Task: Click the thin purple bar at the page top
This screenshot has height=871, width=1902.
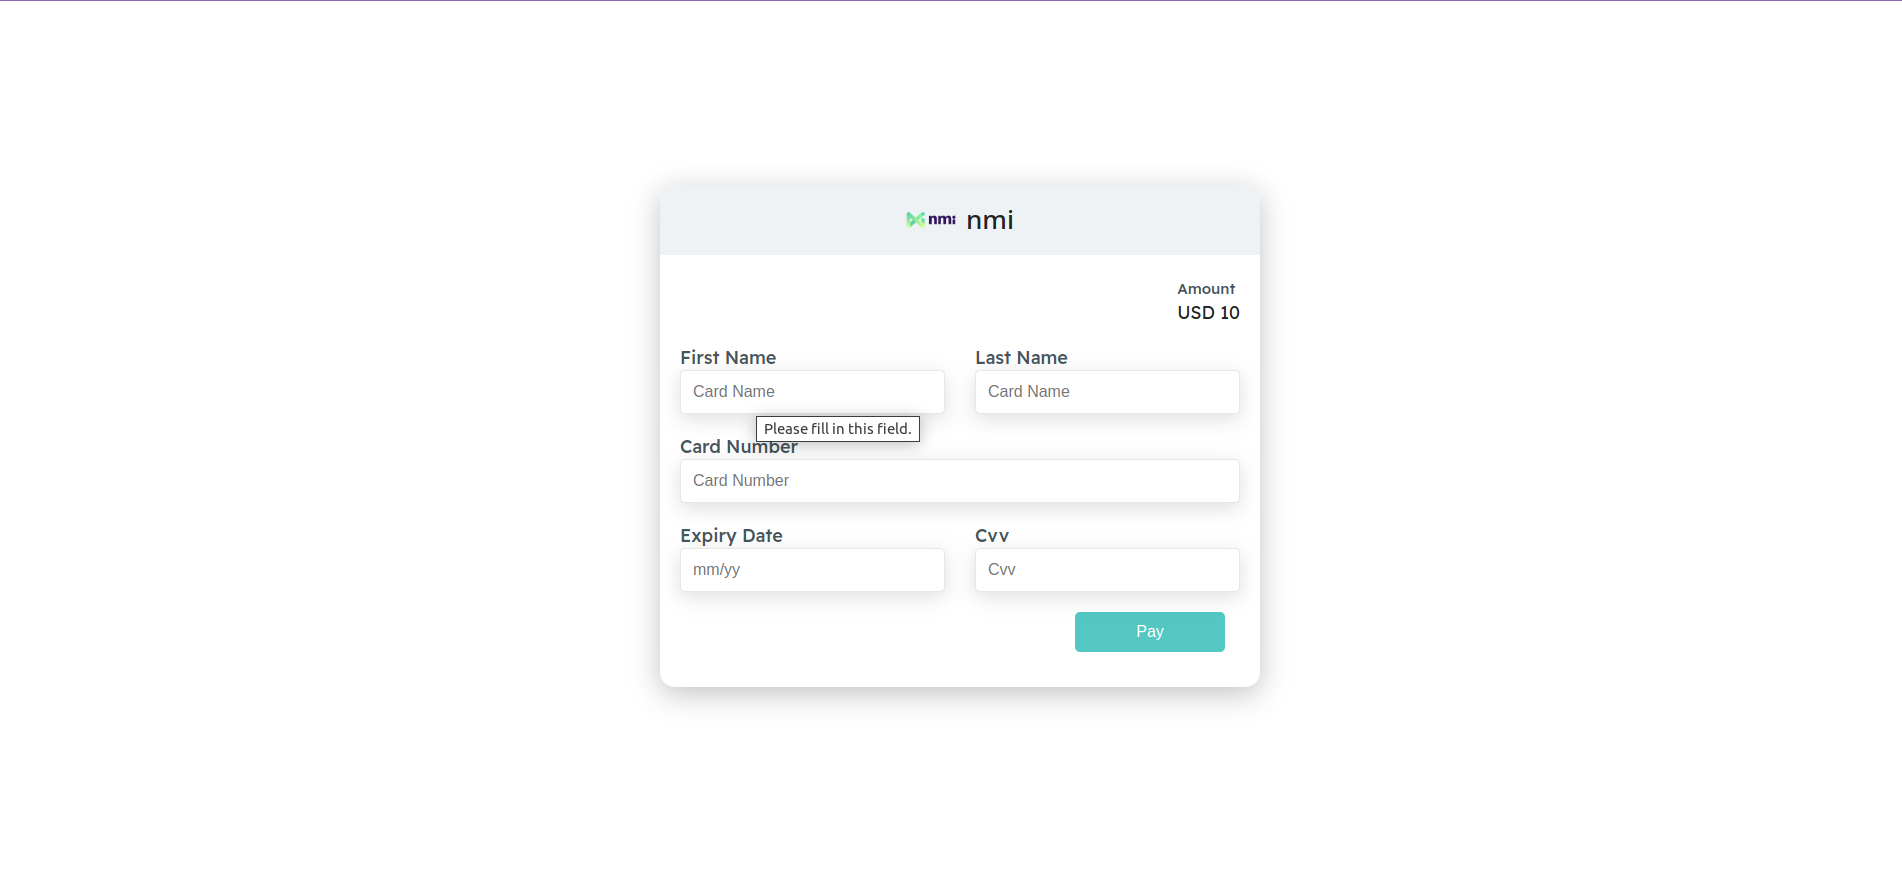Action: pos(950,1)
